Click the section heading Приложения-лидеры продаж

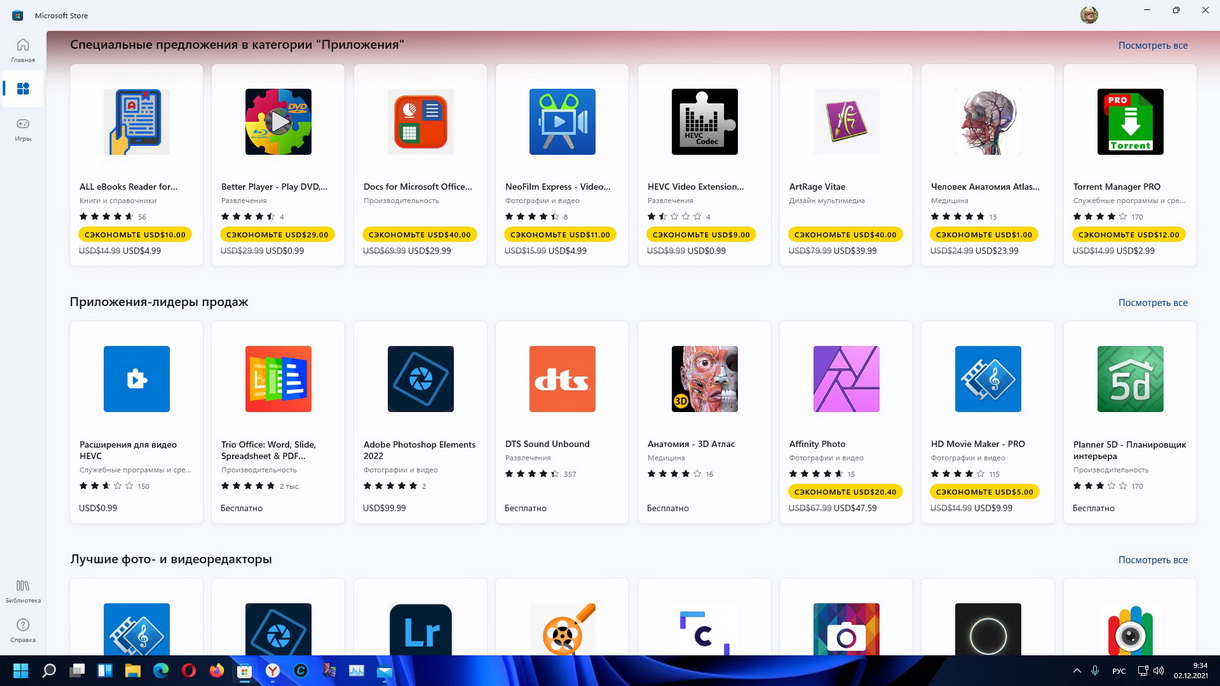pyautogui.click(x=159, y=302)
